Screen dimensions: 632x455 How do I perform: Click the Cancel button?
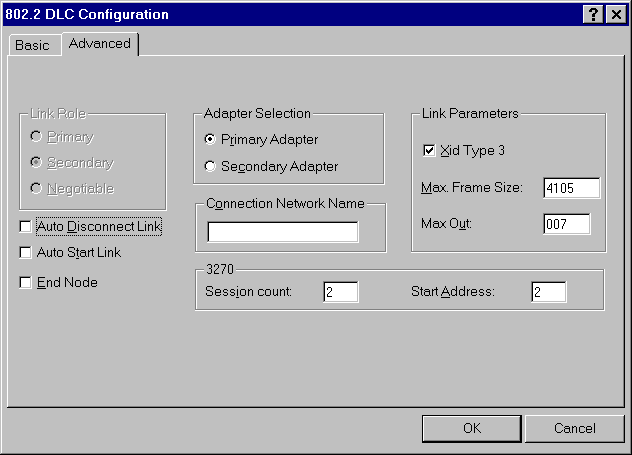(x=575, y=428)
